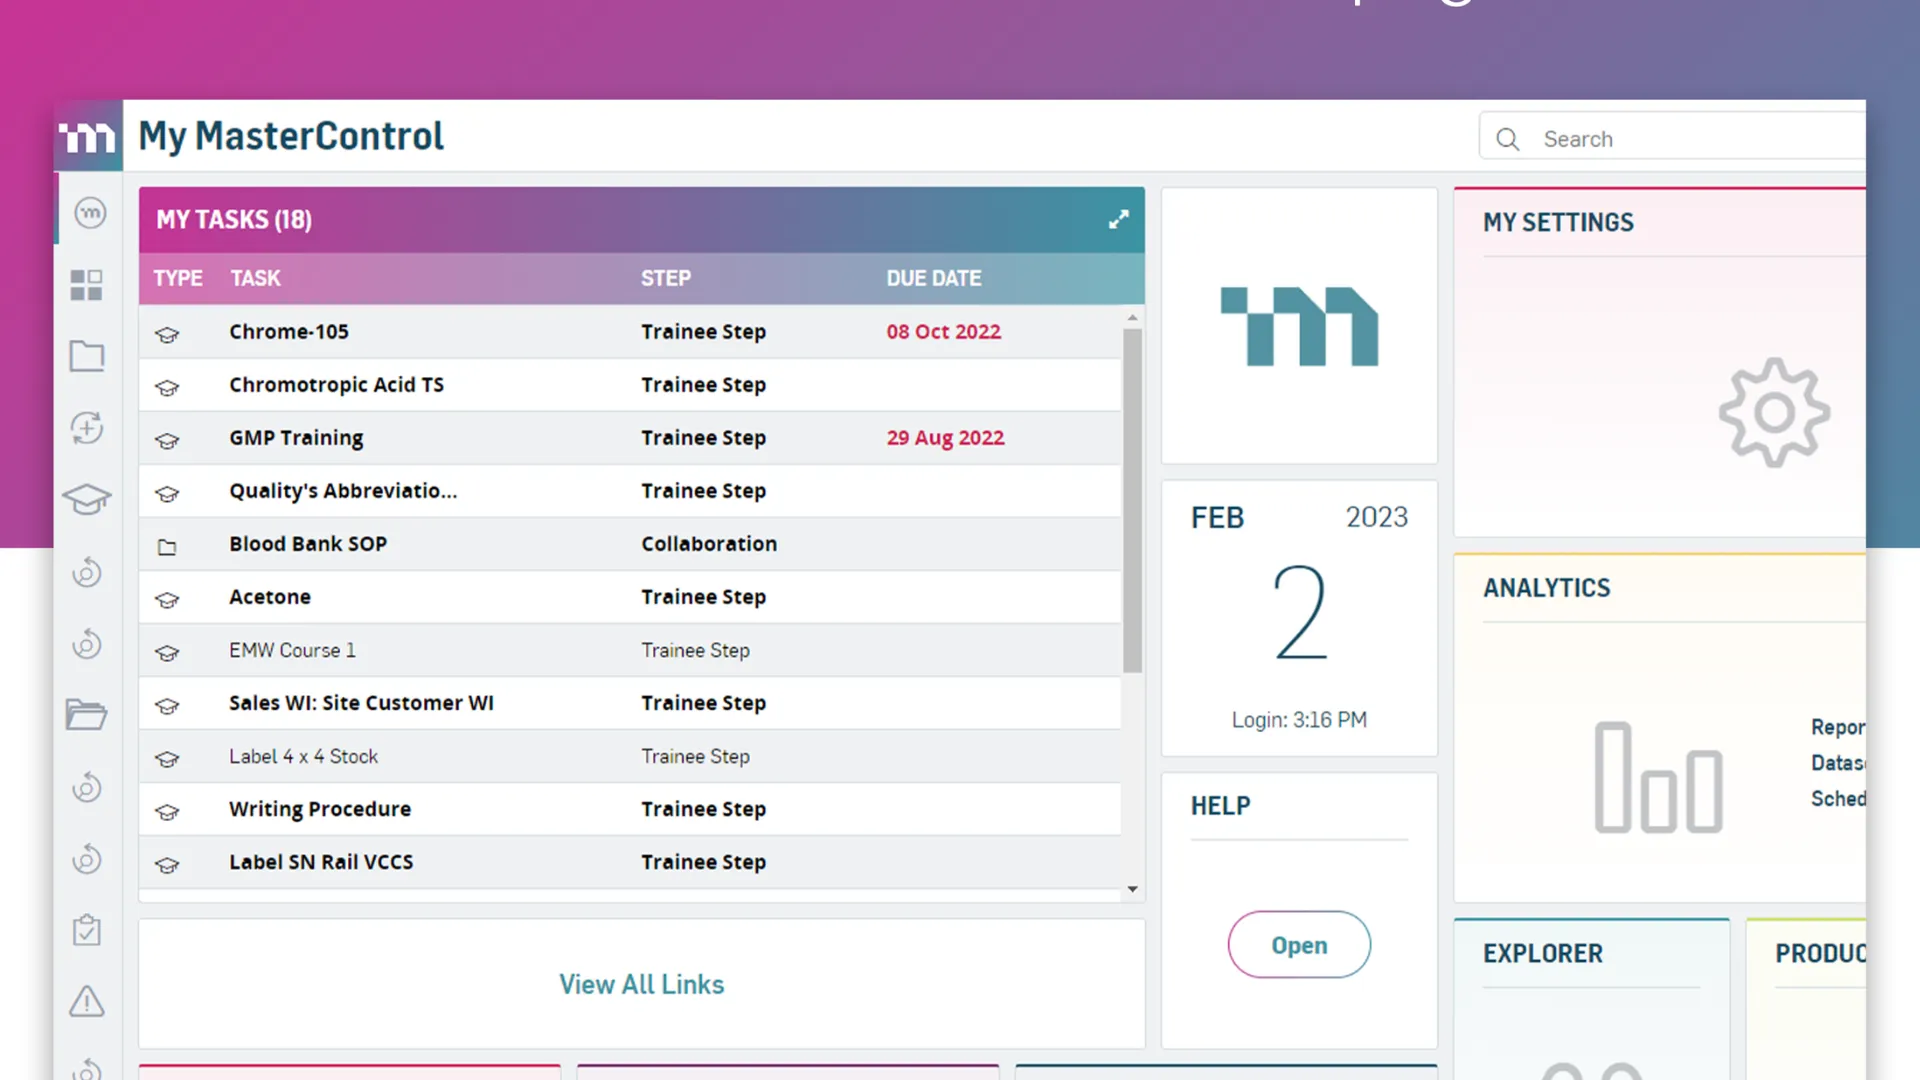Click the FEB 2 date tile

1299,618
